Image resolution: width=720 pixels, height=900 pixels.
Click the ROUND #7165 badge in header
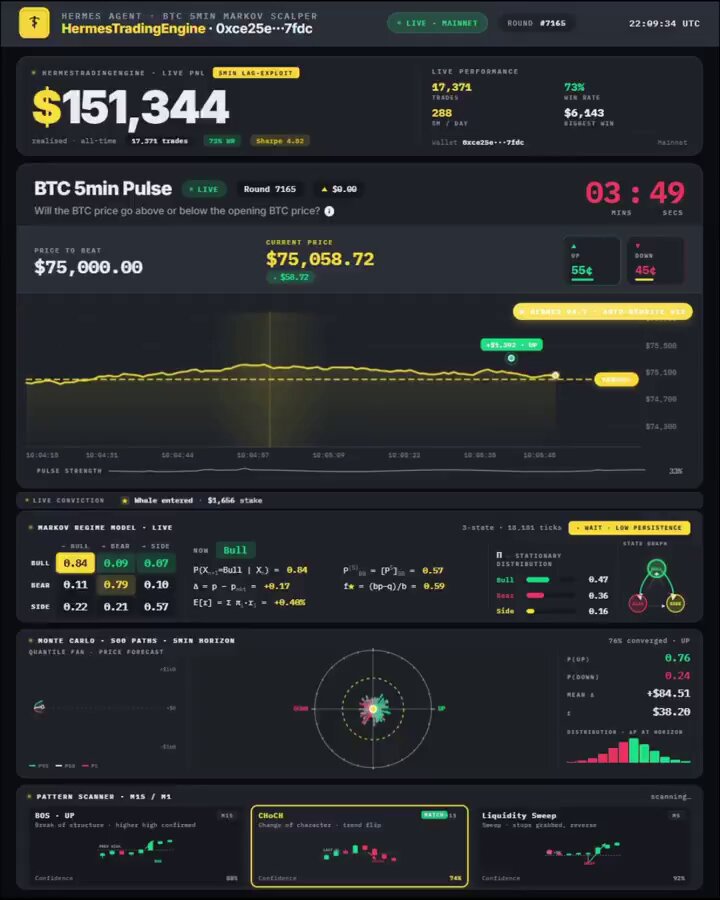pos(536,23)
